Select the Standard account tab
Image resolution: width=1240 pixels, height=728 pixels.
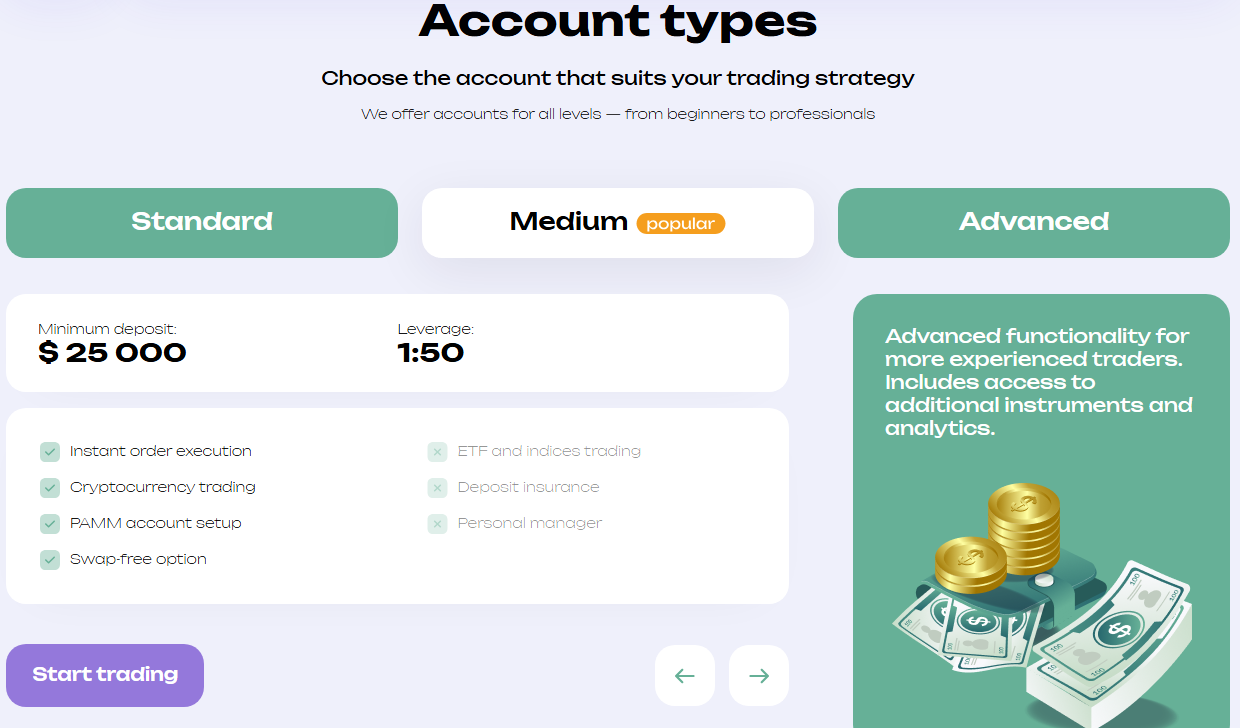(202, 223)
